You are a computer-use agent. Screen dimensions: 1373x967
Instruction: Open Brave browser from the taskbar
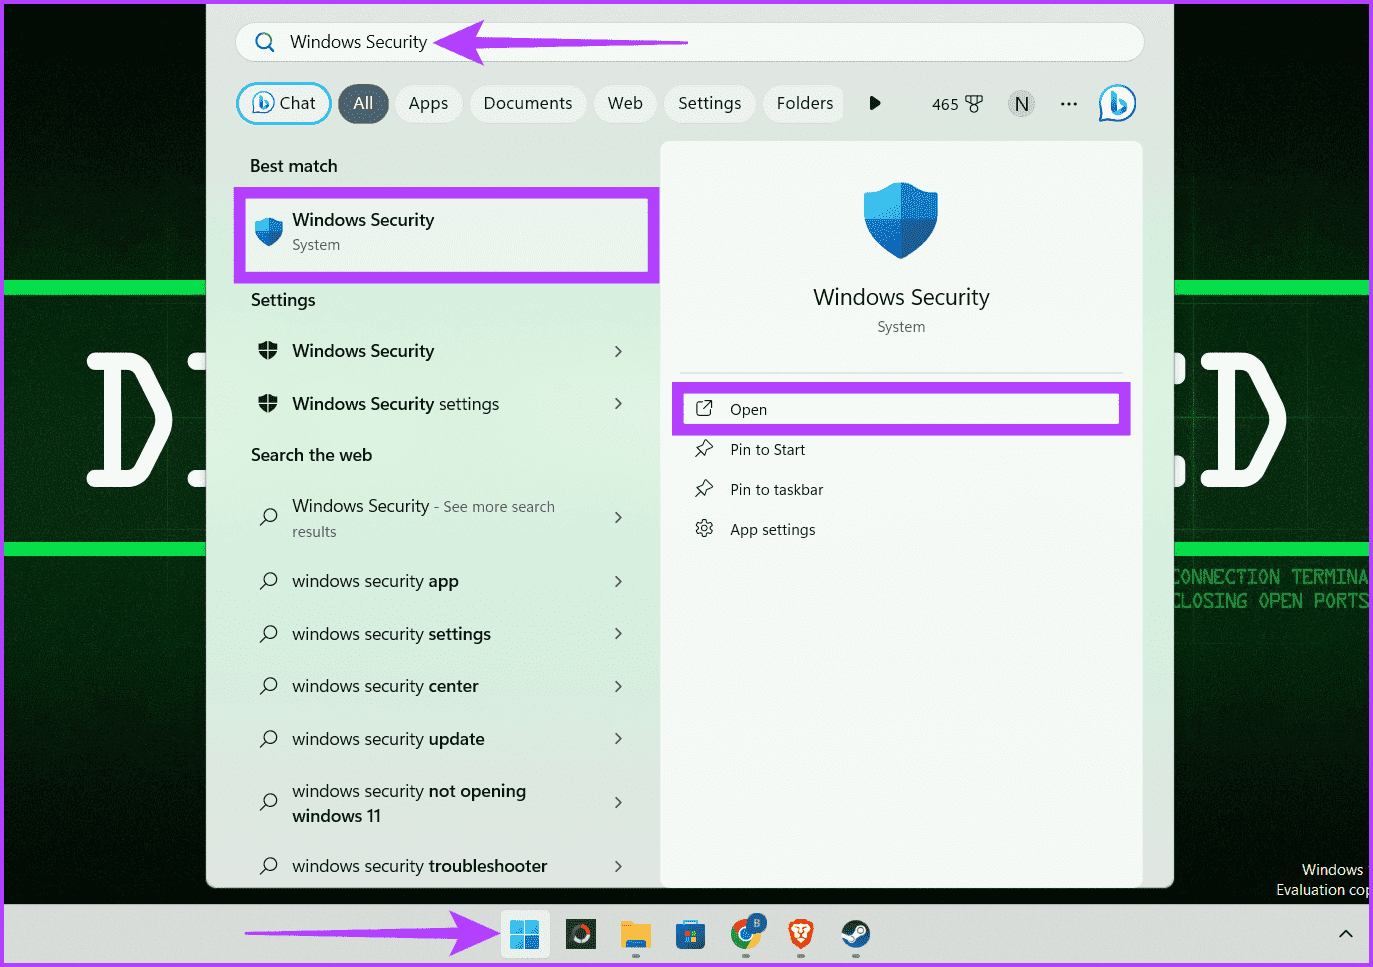tap(800, 935)
